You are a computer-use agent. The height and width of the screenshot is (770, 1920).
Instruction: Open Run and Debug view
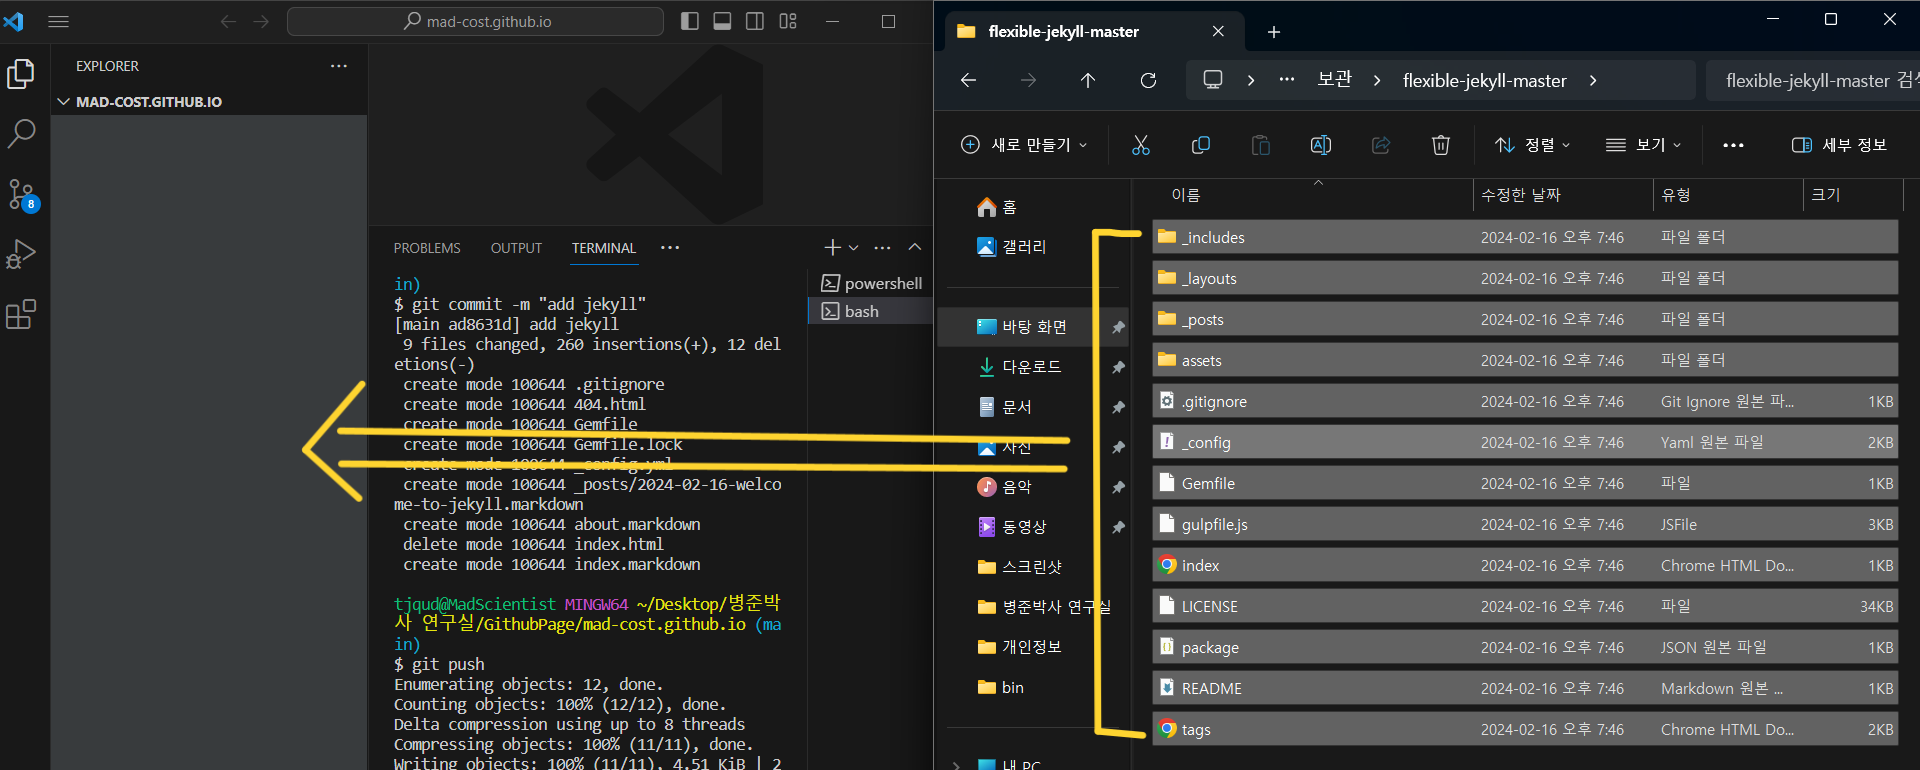tap(21, 254)
